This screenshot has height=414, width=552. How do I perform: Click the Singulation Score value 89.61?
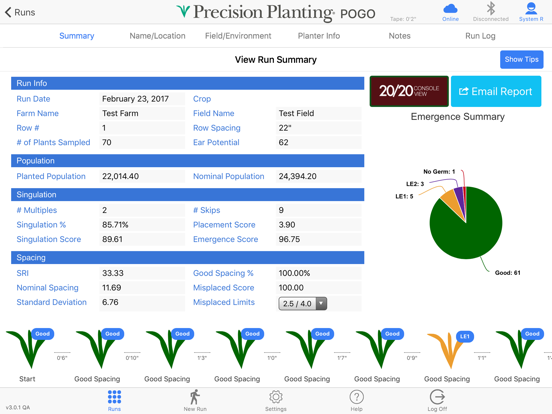(142, 239)
